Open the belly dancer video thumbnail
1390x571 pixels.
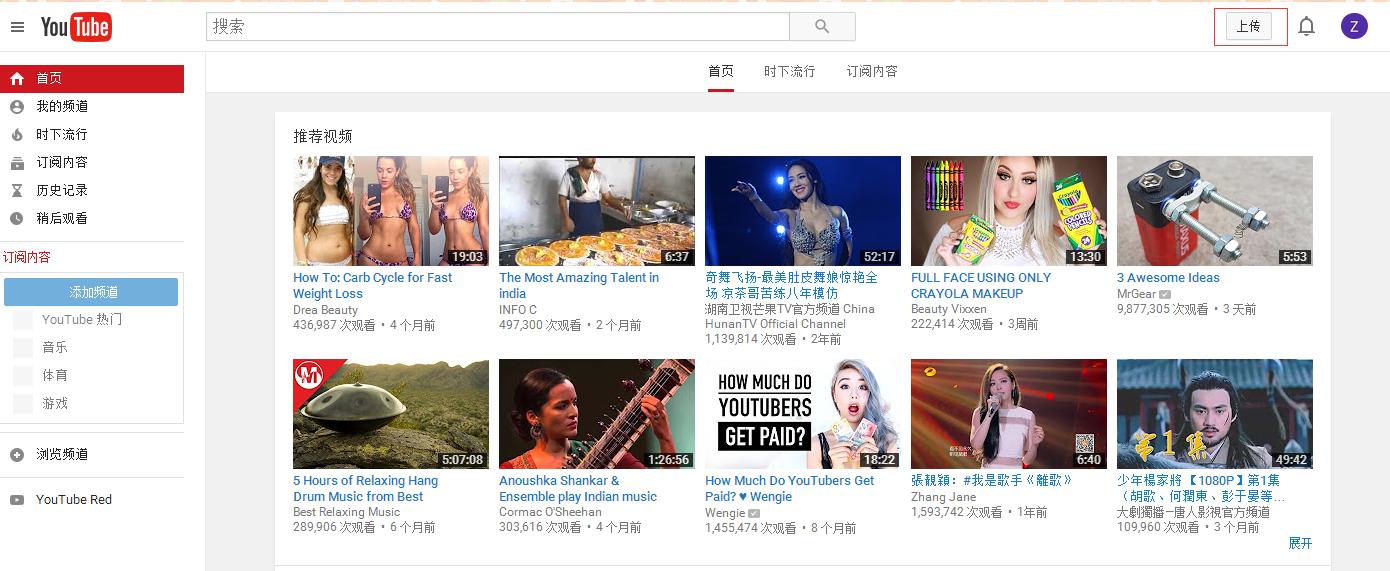[x=803, y=211]
